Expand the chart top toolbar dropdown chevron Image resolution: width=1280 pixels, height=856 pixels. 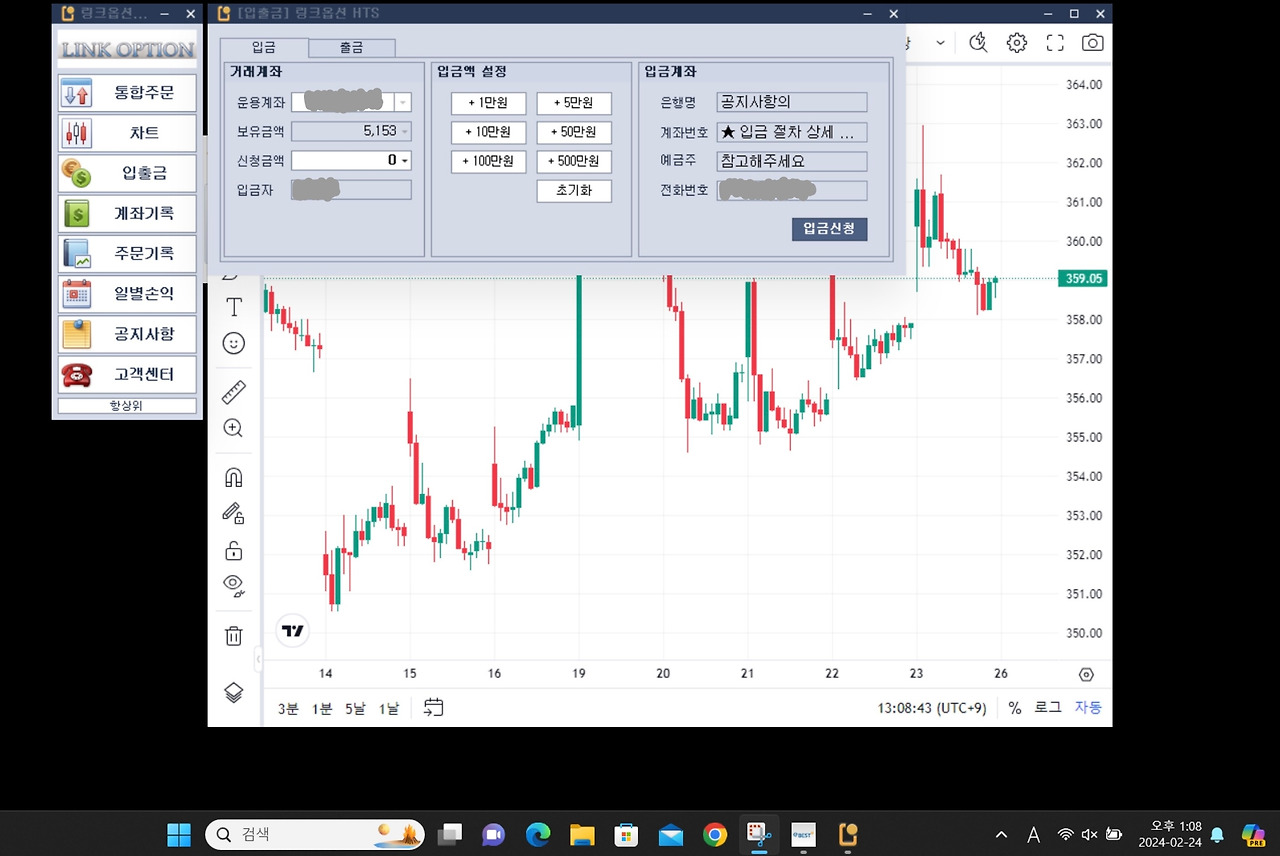940,43
